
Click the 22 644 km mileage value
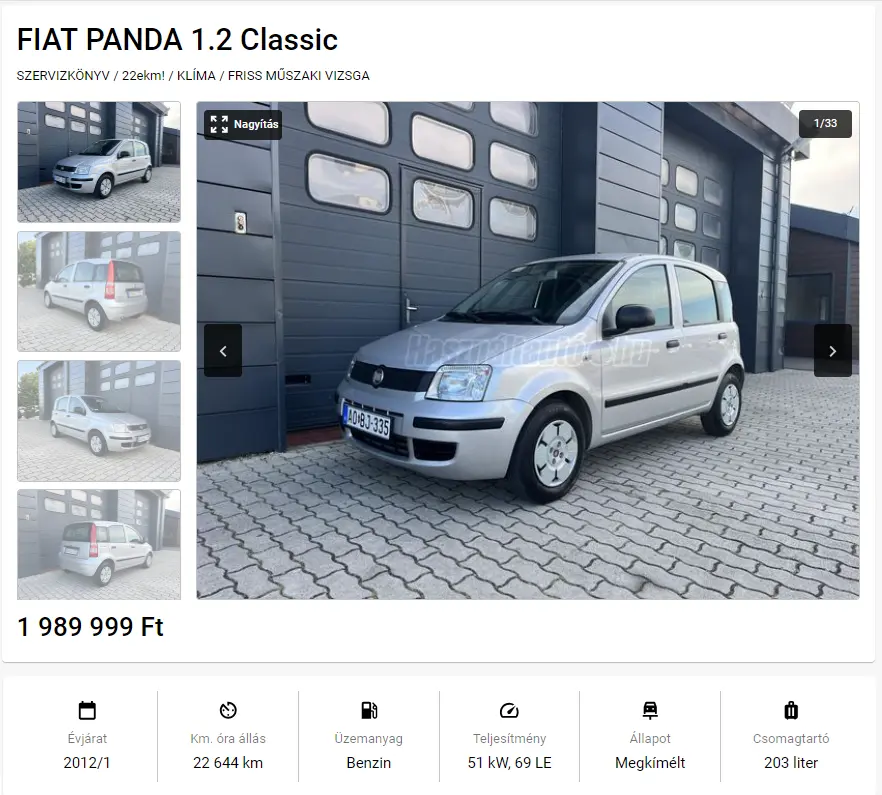click(x=228, y=763)
